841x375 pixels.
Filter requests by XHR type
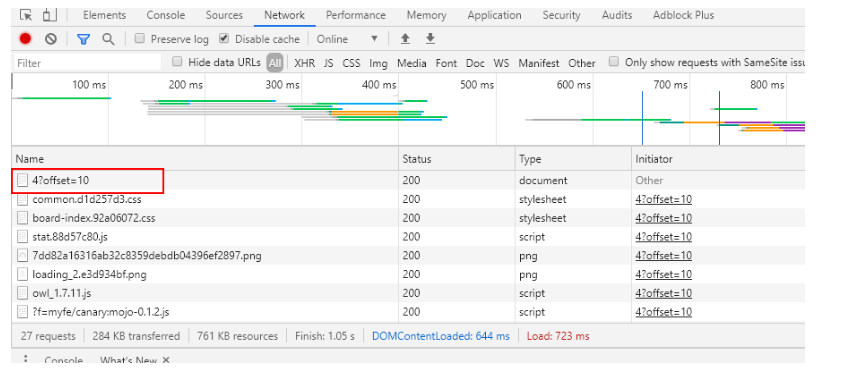pyautogui.click(x=305, y=63)
